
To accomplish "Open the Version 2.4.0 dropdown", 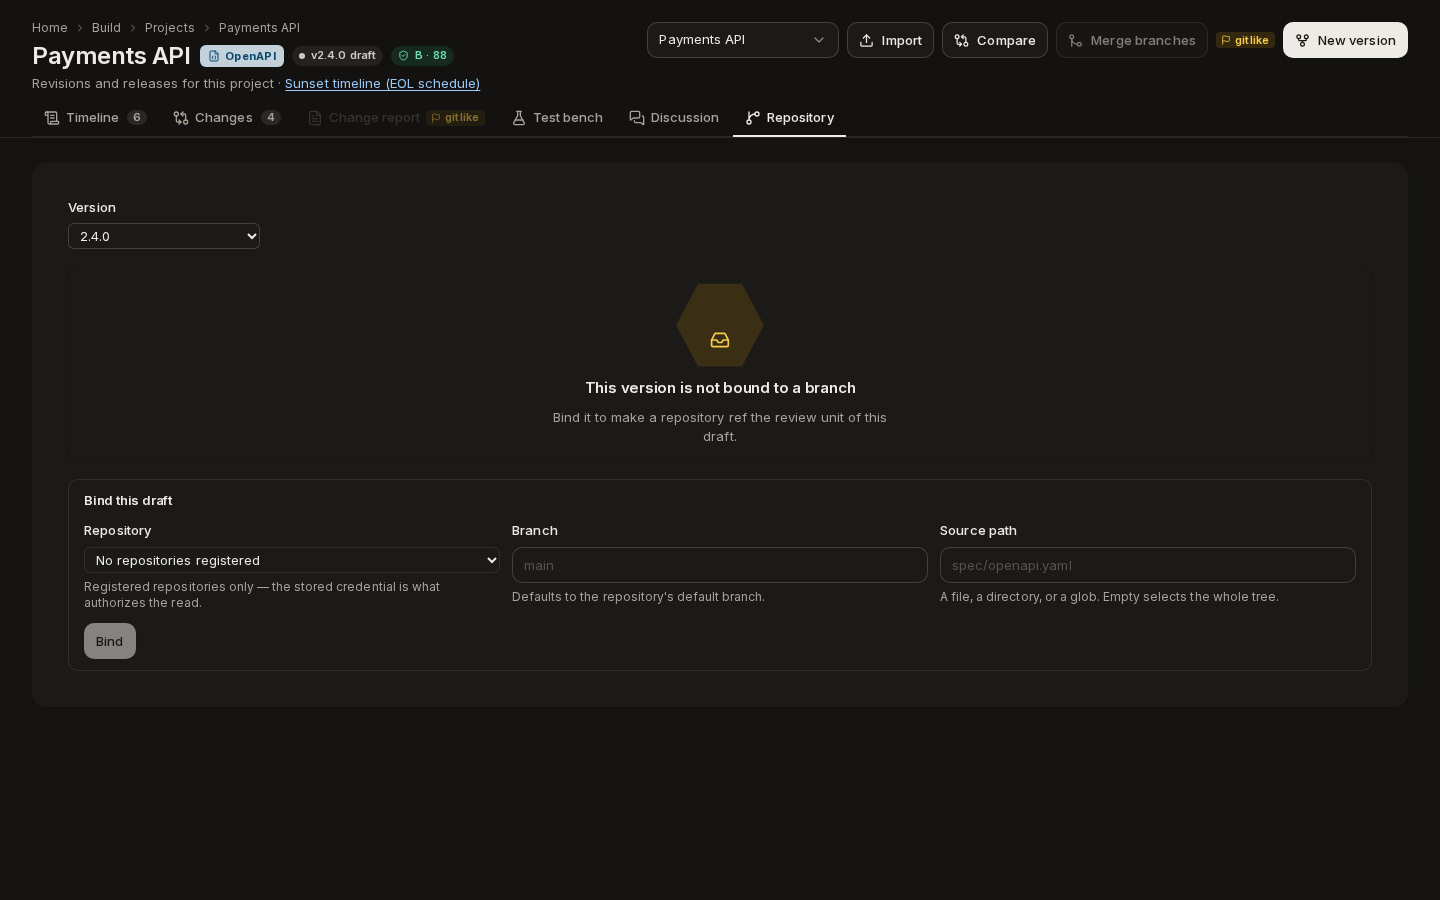I will pos(164,236).
